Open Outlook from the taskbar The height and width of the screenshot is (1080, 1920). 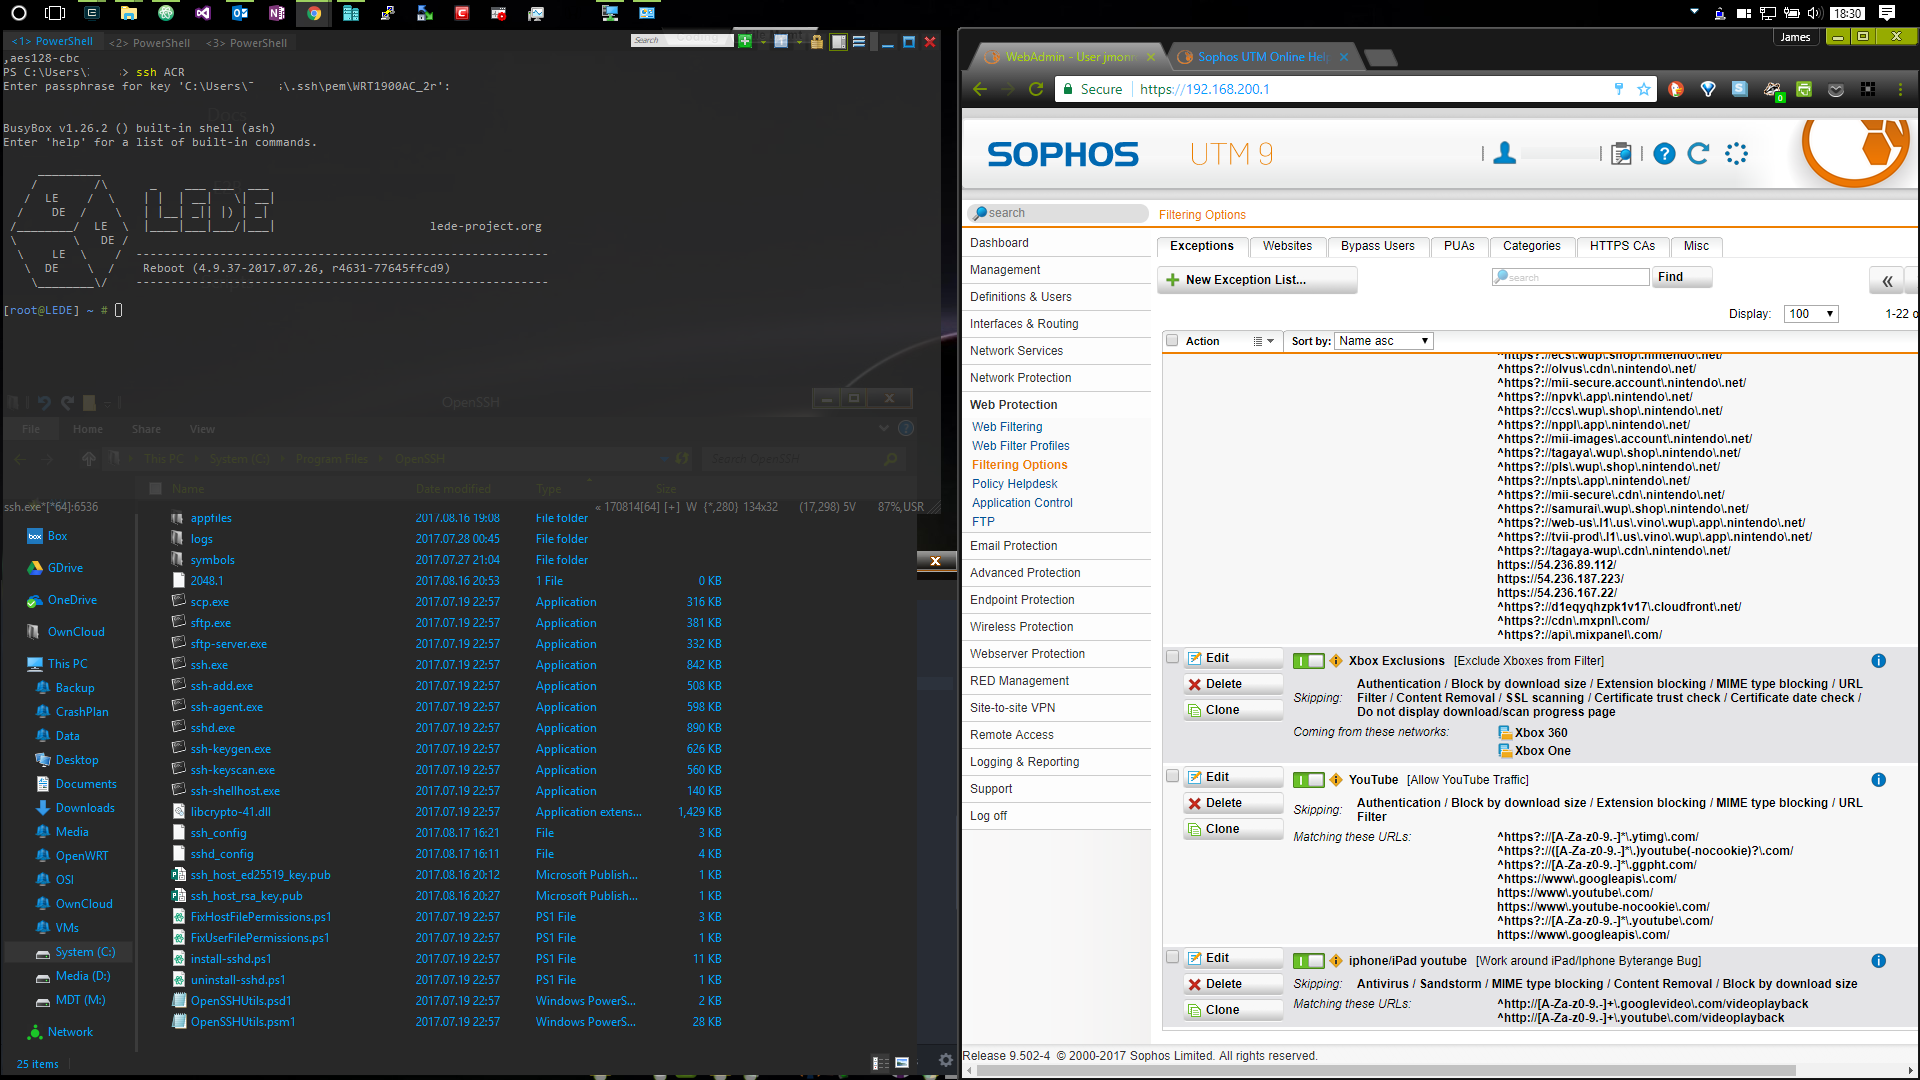pos(240,13)
